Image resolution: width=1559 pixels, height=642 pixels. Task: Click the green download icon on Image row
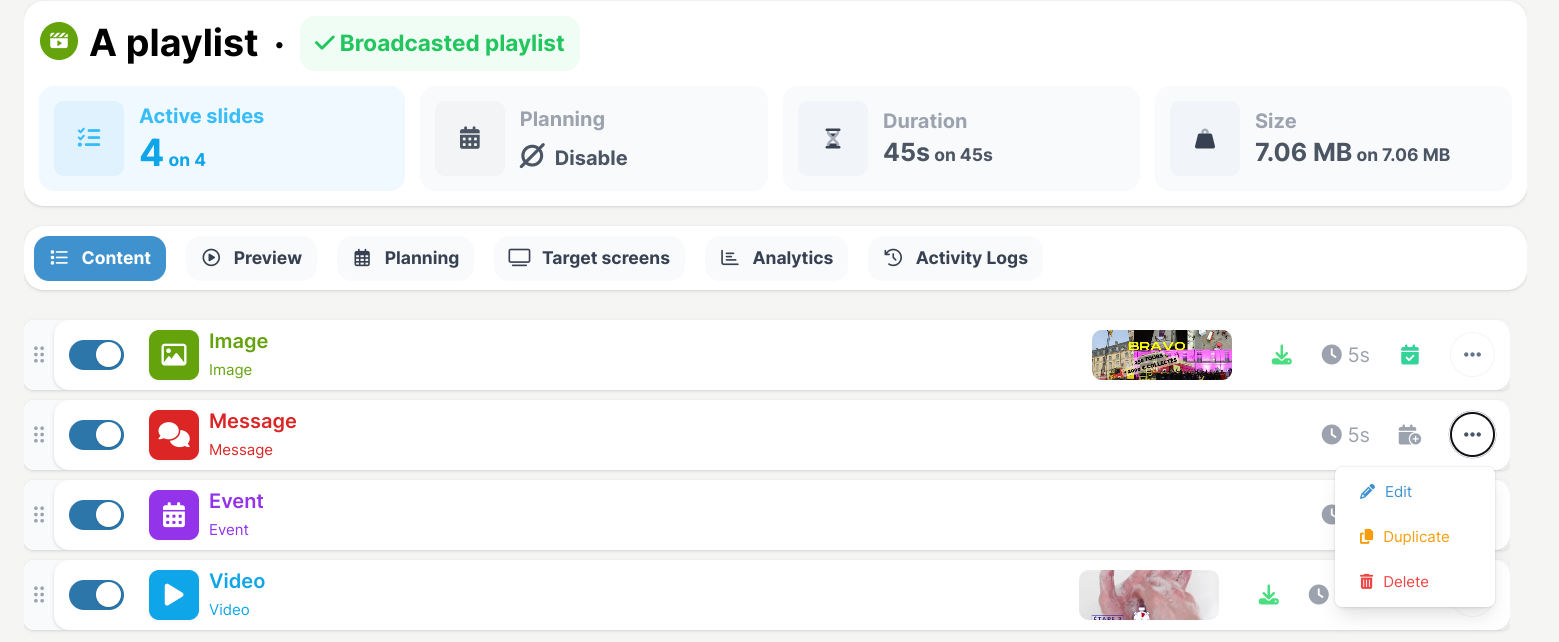pyautogui.click(x=1281, y=355)
